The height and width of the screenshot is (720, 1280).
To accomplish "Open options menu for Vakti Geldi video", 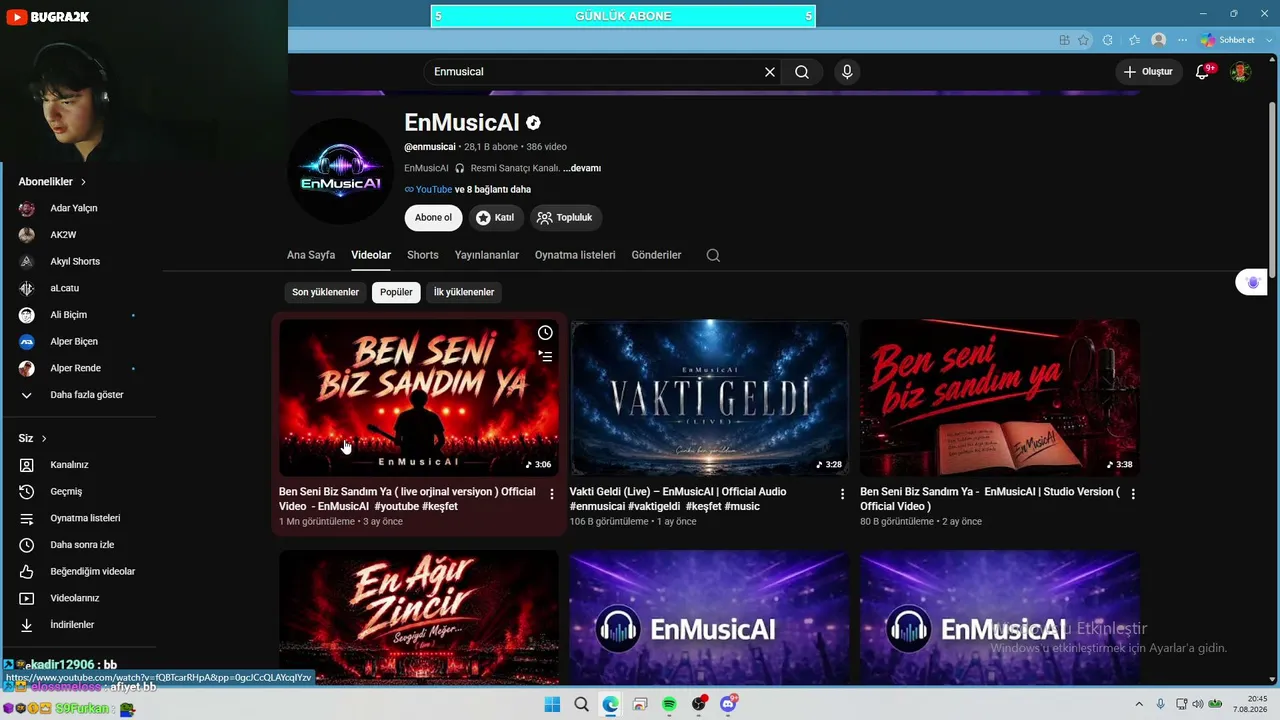I will (x=842, y=494).
